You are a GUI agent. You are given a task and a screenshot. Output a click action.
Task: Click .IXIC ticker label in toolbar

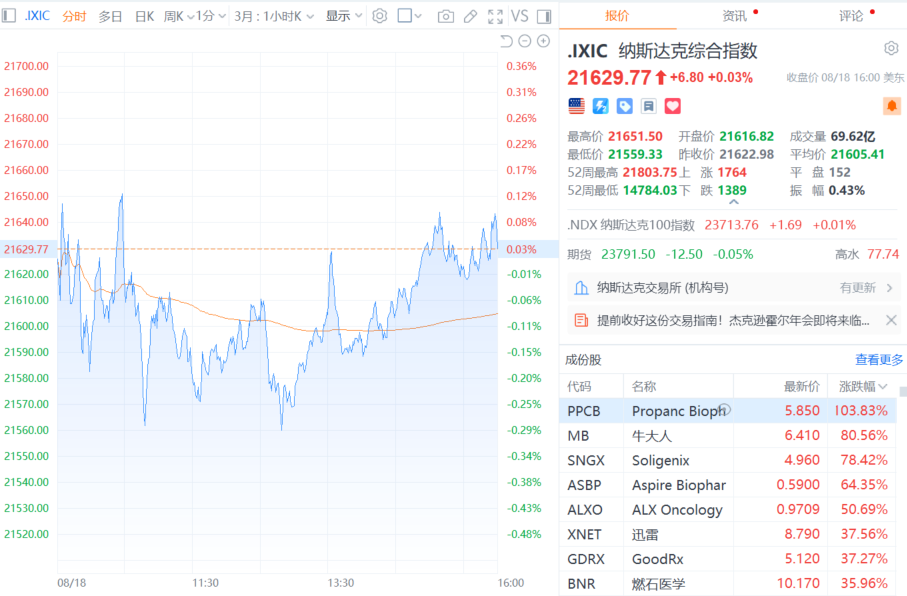pyautogui.click(x=37, y=16)
